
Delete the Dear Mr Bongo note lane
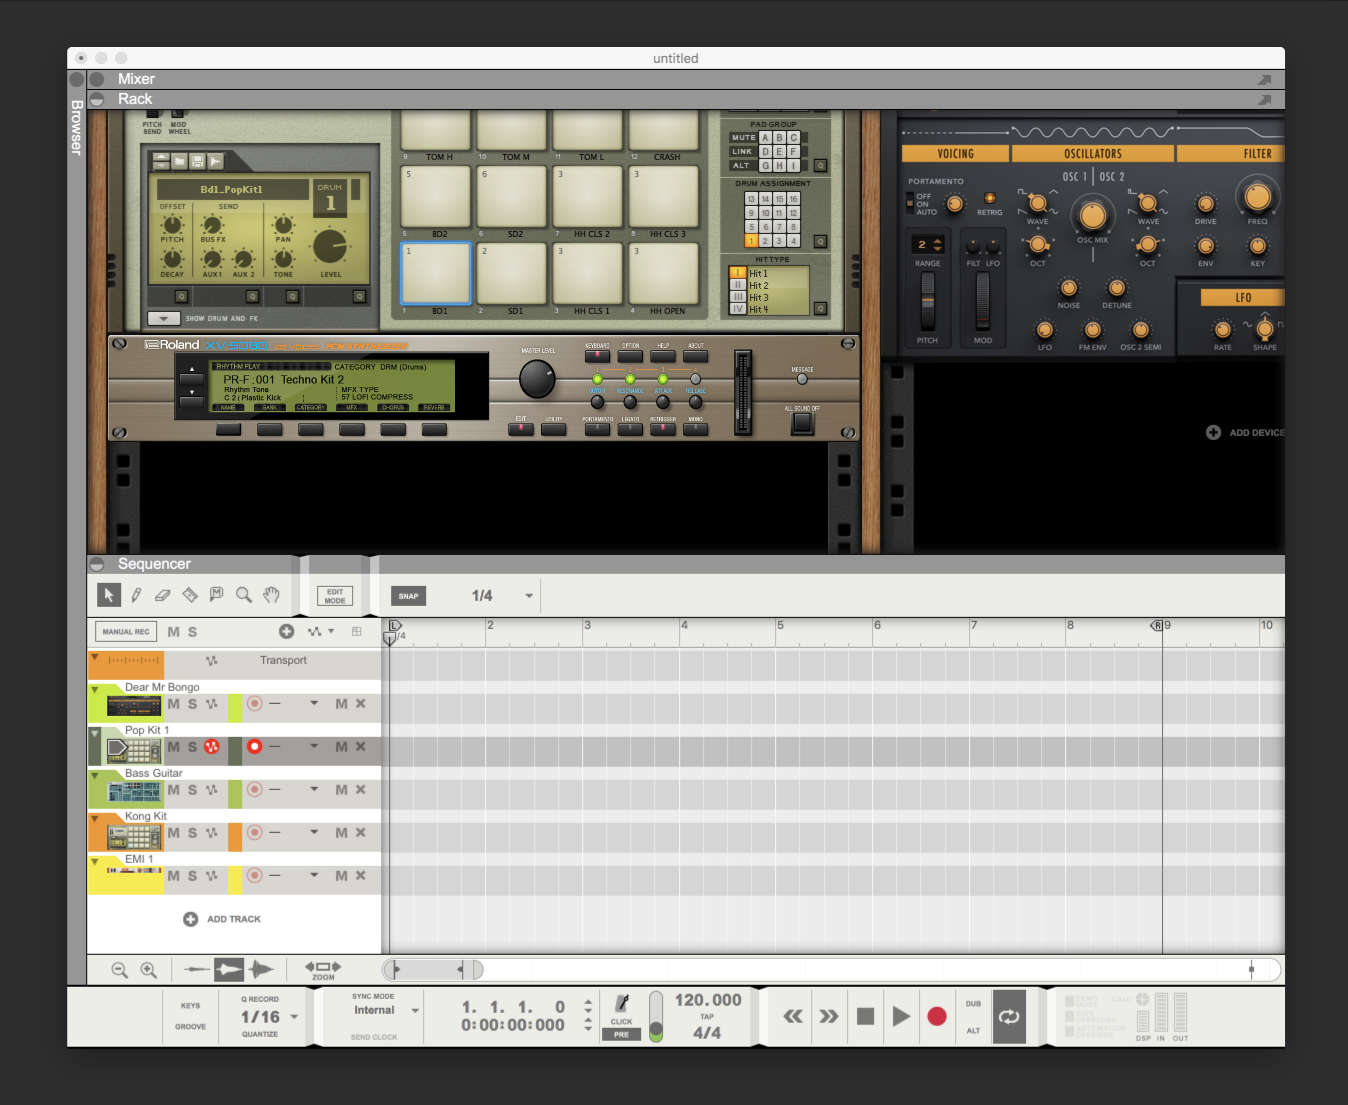361,704
